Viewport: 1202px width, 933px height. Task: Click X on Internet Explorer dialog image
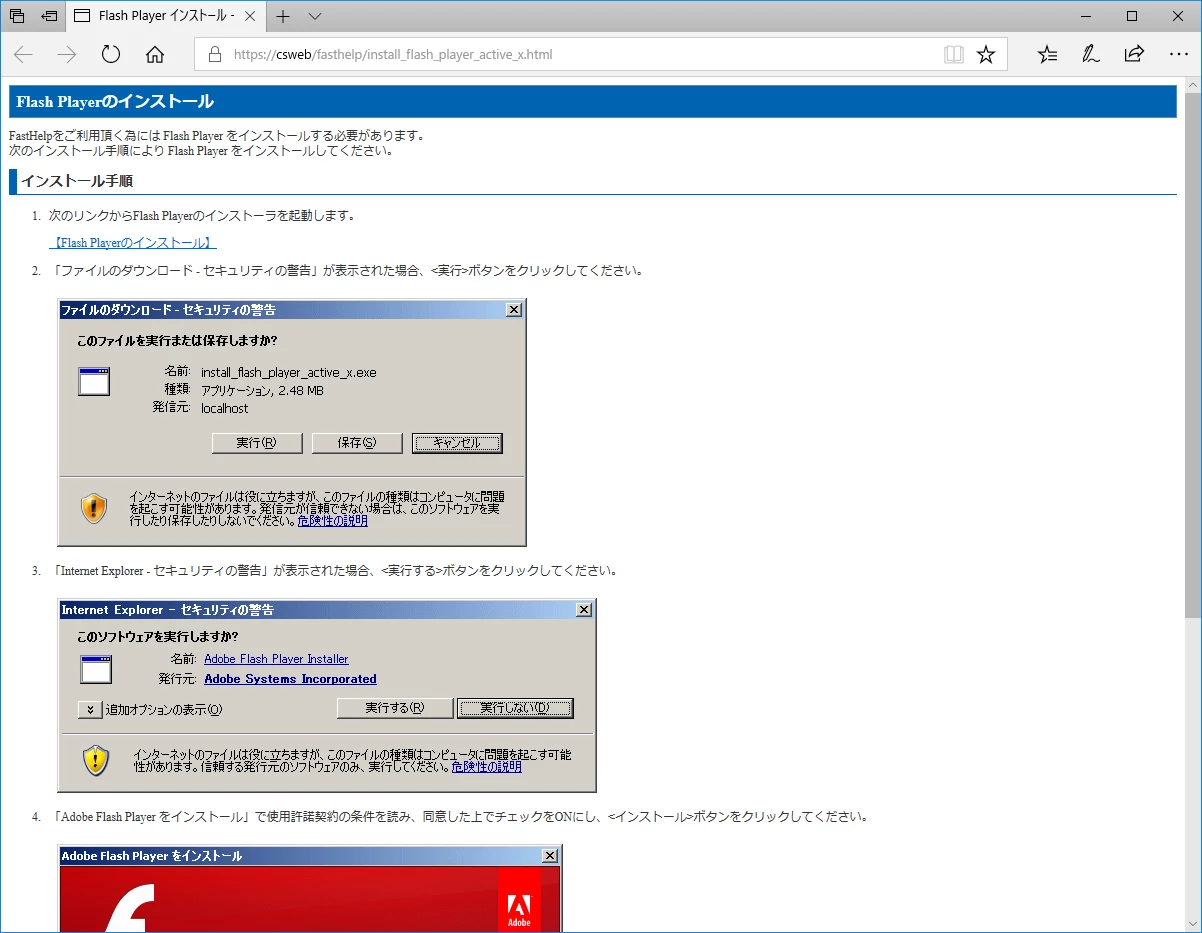pyautogui.click(x=584, y=610)
